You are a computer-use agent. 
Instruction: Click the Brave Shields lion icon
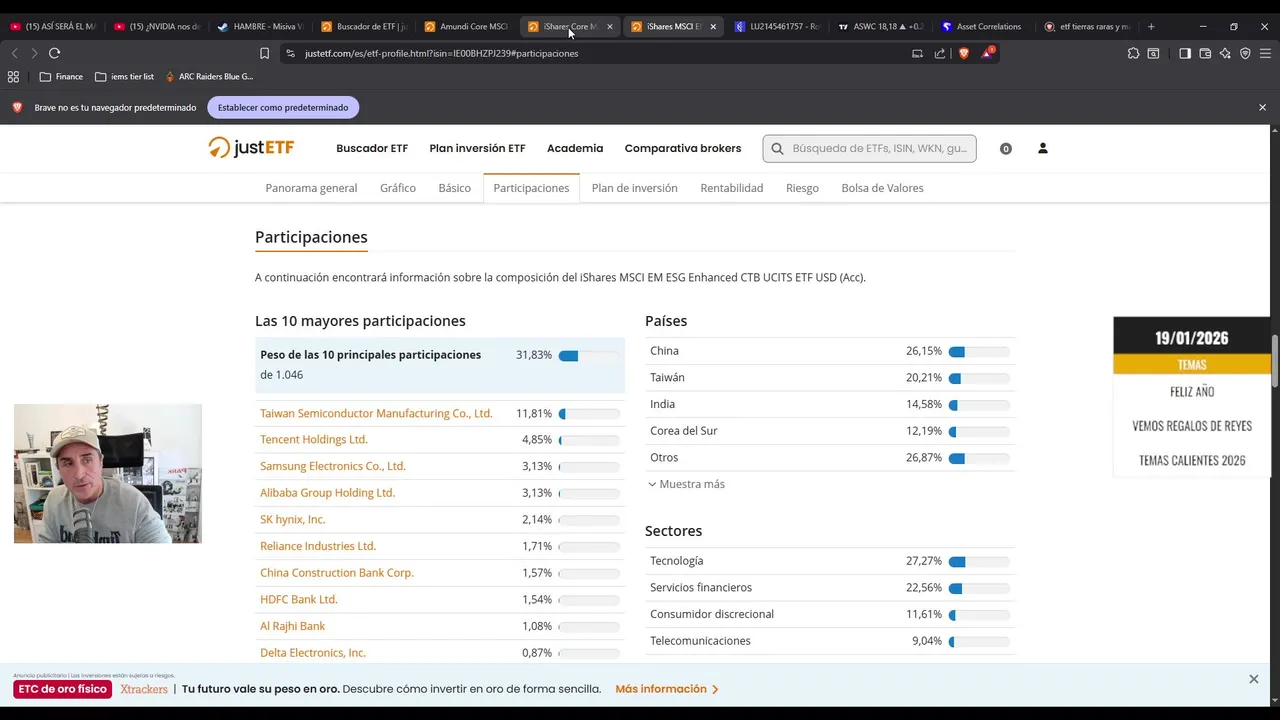[x=964, y=53]
